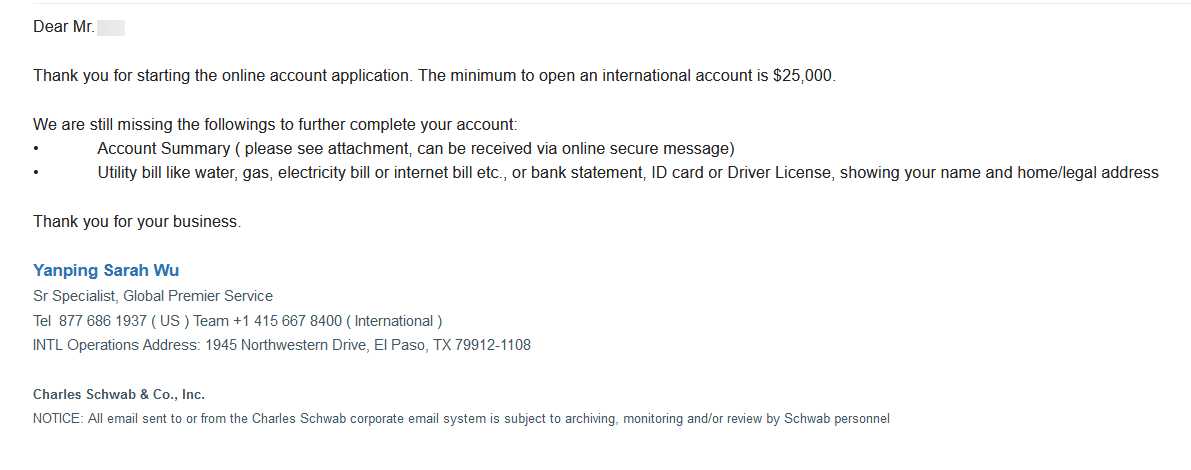Click the redacted name box after Mr.
The height and width of the screenshot is (470, 1191).
pos(111,27)
